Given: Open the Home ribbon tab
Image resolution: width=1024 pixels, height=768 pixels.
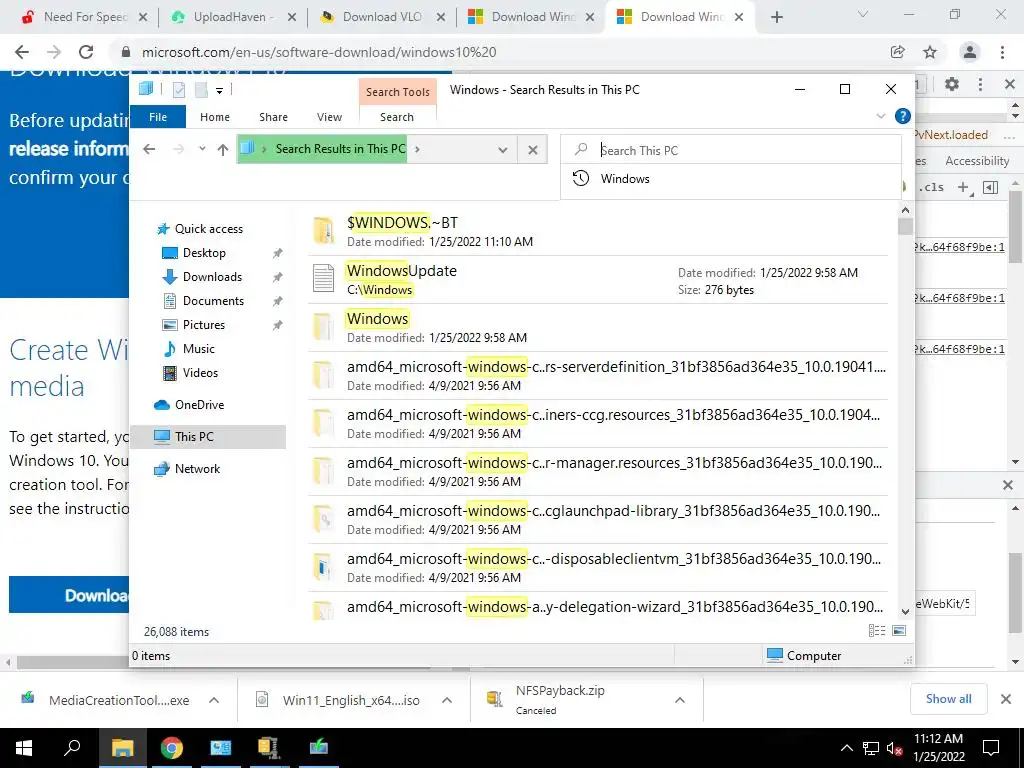Looking at the screenshot, I should tap(215, 117).
